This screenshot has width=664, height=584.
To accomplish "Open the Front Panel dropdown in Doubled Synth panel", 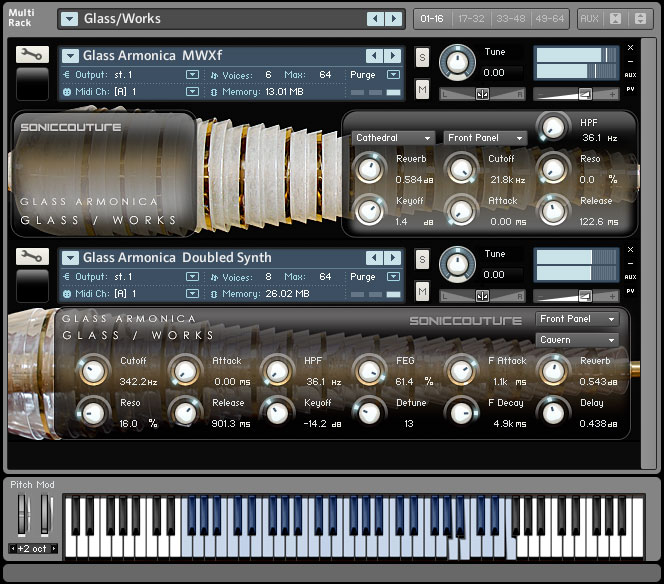I will click(x=577, y=319).
